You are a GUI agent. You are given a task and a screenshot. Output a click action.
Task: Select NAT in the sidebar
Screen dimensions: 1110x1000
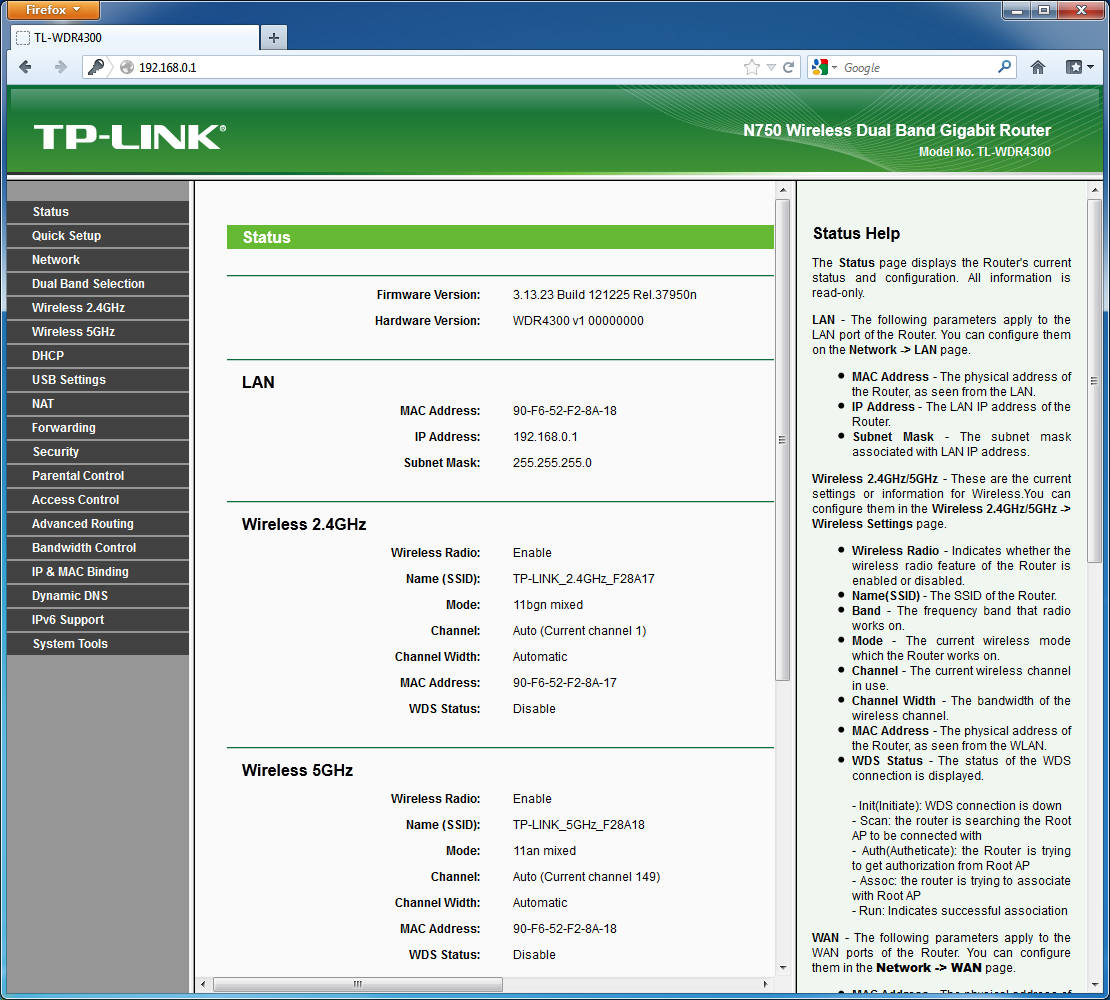click(x=98, y=404)
